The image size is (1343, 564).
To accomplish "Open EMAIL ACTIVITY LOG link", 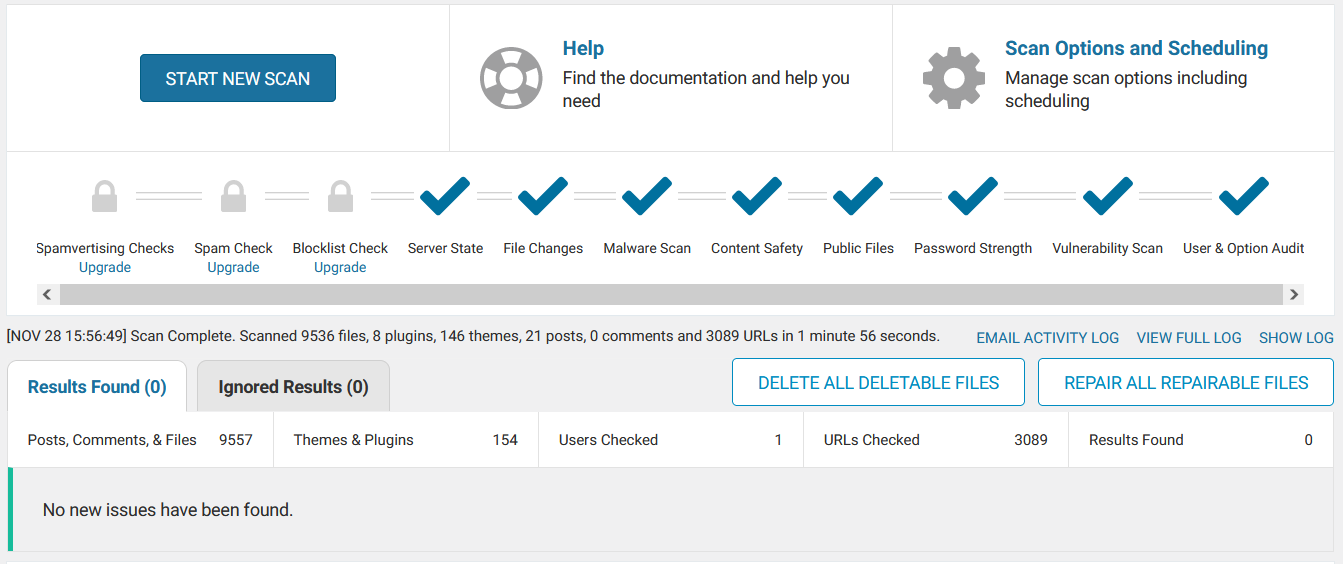I will point(1048,338).
